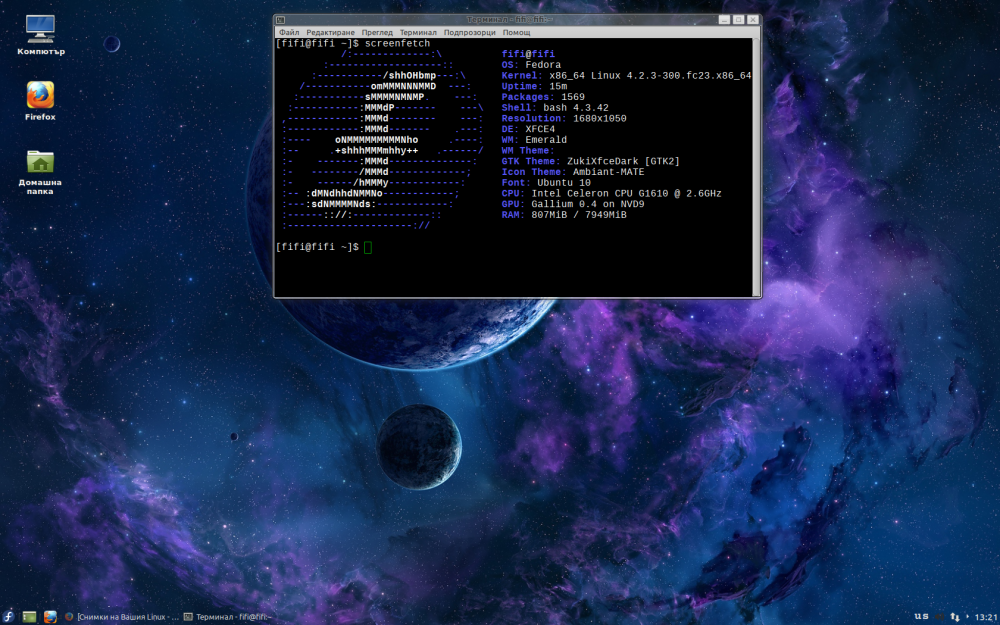
Task: Close the terminal window
Action: [x=753, y=20]
